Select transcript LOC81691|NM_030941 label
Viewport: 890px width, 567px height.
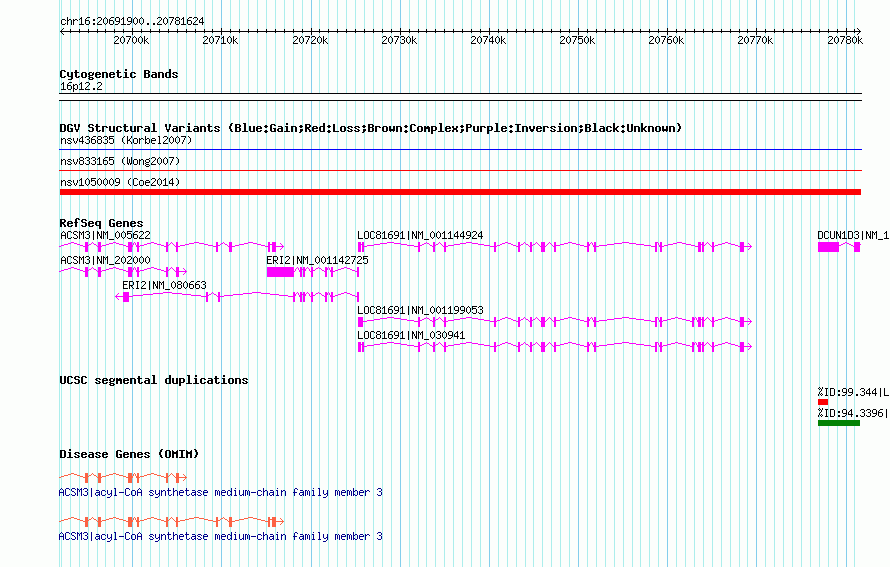[x=411, y=335]
